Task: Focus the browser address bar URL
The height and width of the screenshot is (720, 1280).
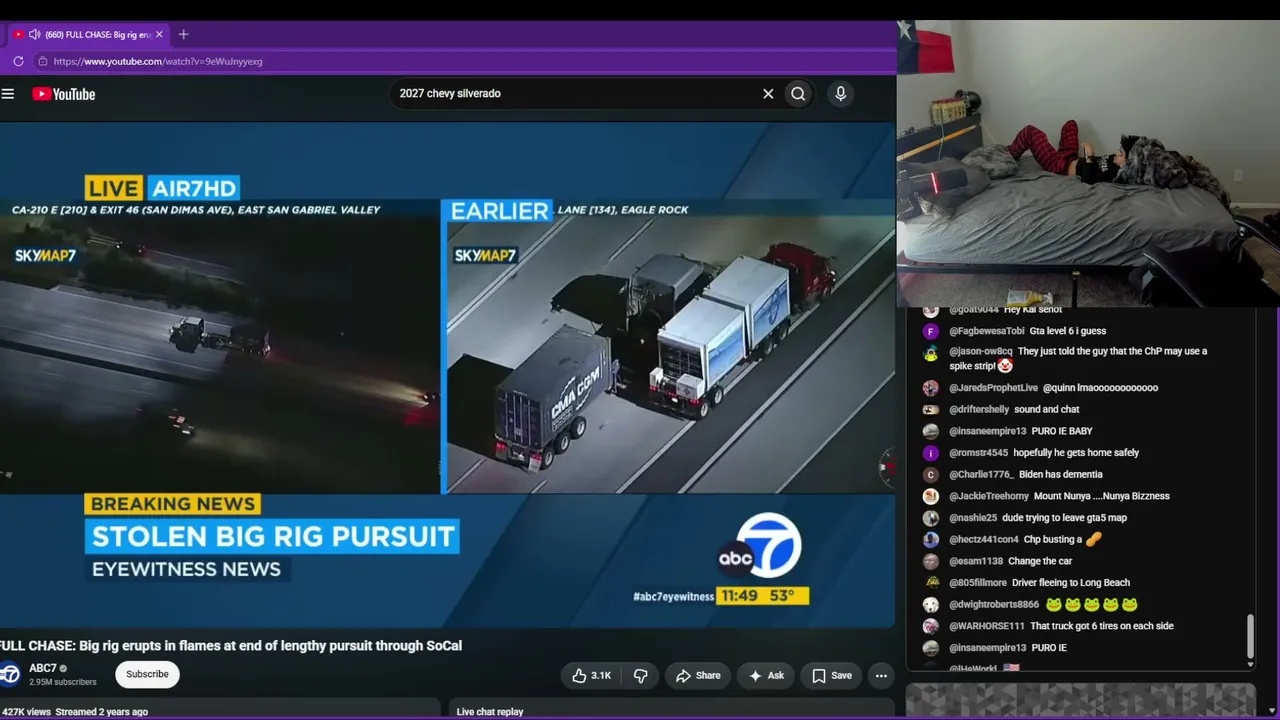Action: 158,61
